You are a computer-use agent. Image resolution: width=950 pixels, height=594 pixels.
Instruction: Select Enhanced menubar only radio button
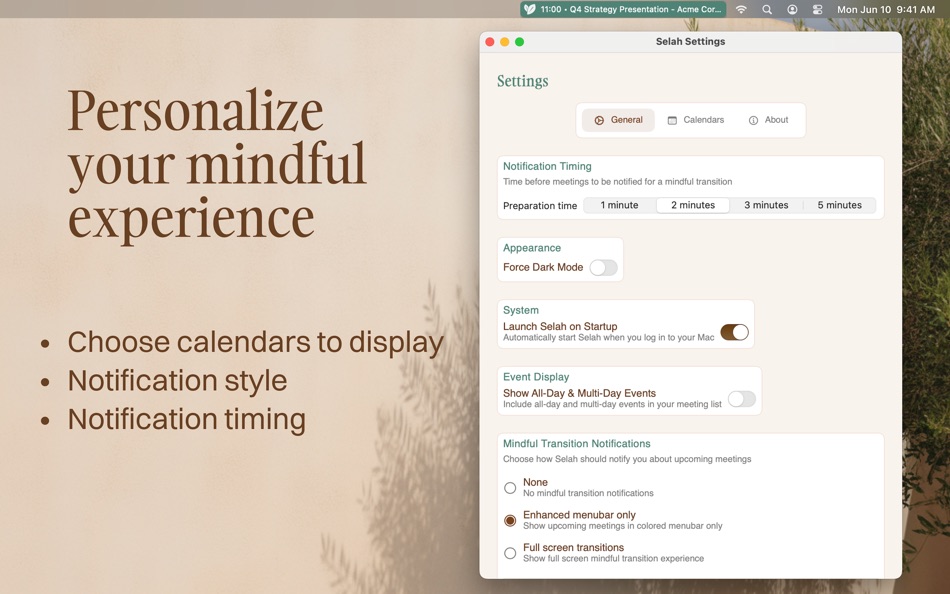[x=510, y=520]
